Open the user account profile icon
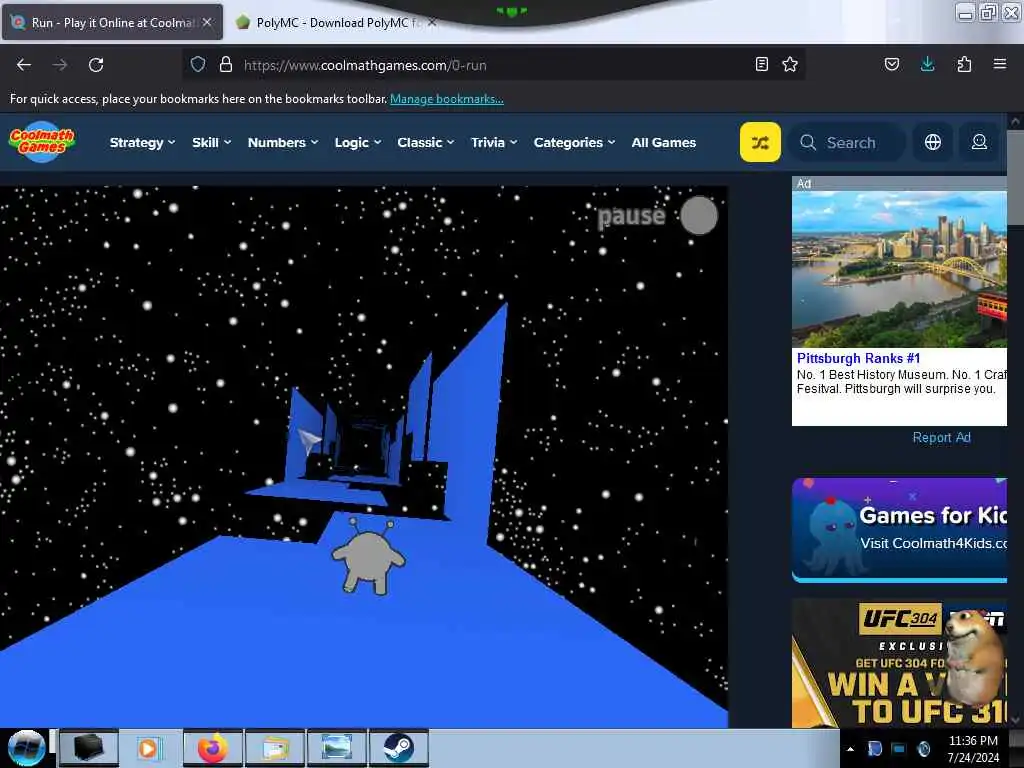This screenshot has width=1024, height=768. 979,142
